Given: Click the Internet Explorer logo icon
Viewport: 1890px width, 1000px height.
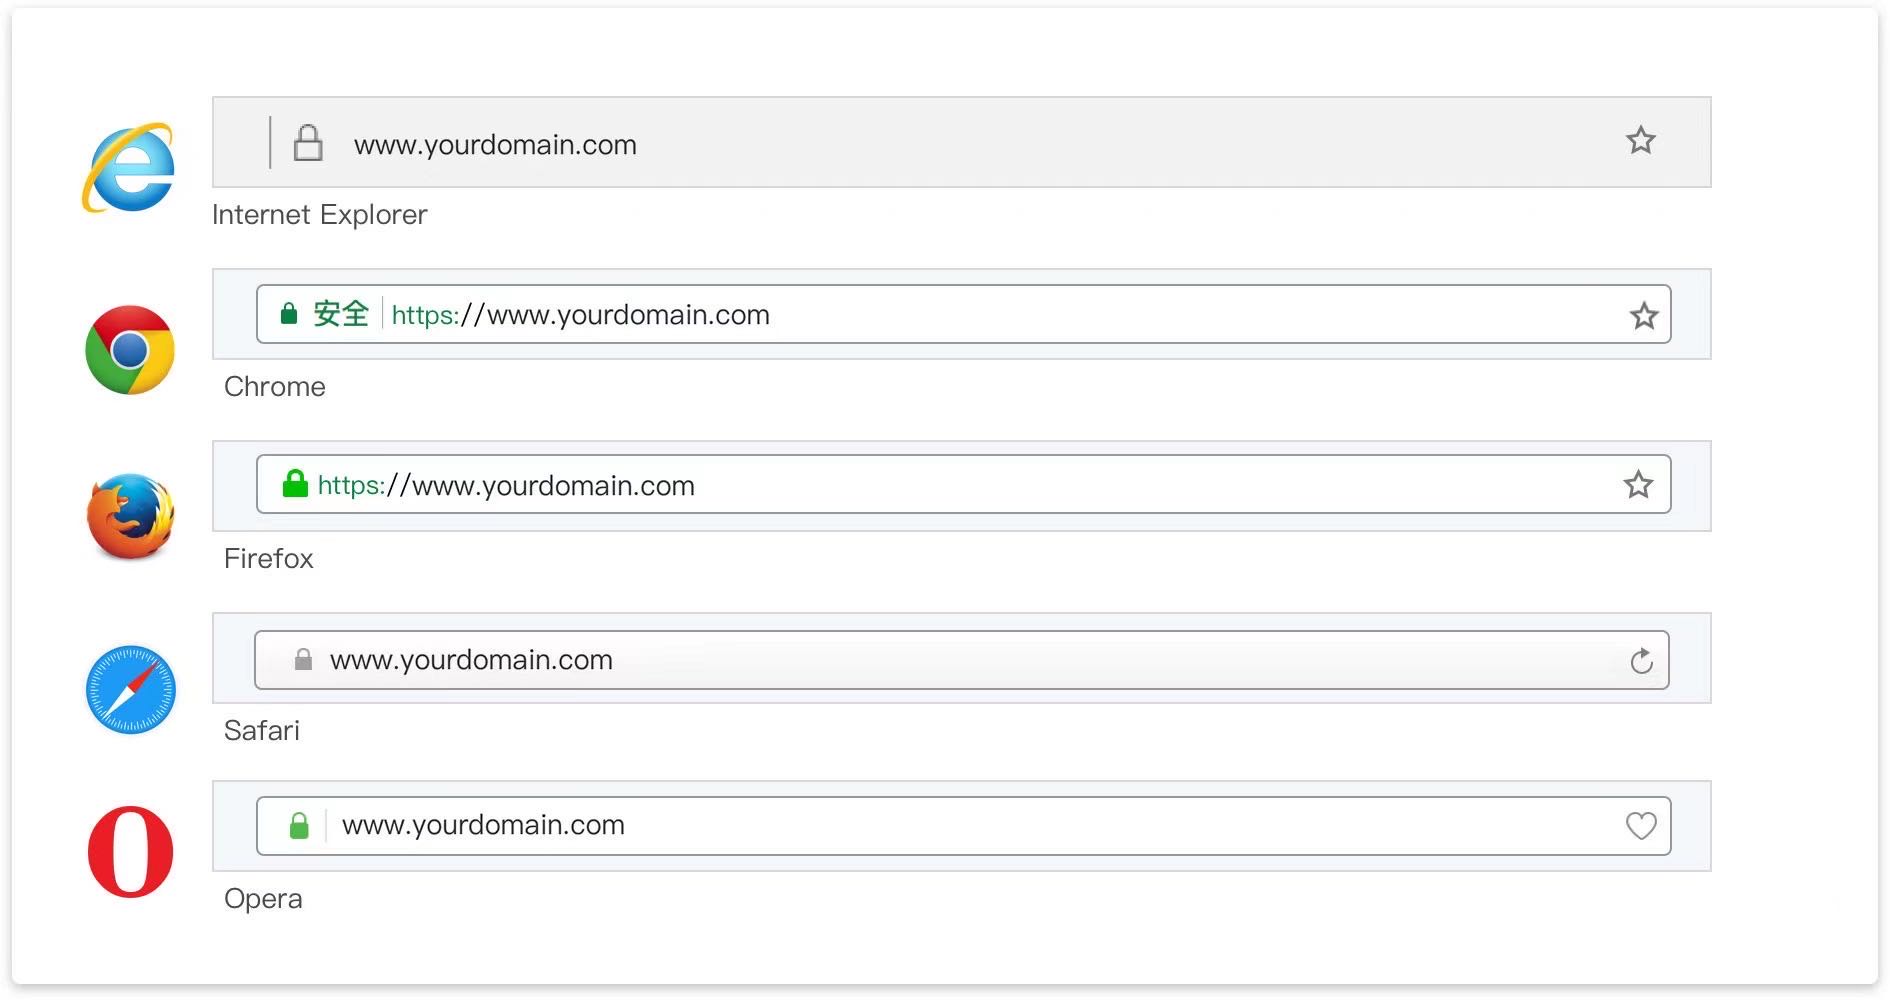Looking at the screenshot, I should (129, 167).
